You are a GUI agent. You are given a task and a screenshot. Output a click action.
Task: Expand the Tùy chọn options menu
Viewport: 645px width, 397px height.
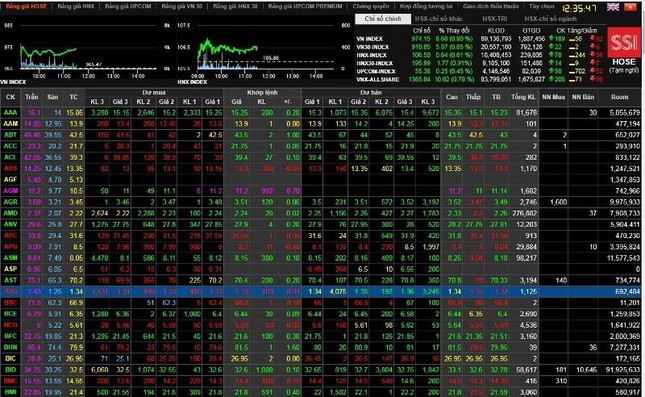[541, 7]
